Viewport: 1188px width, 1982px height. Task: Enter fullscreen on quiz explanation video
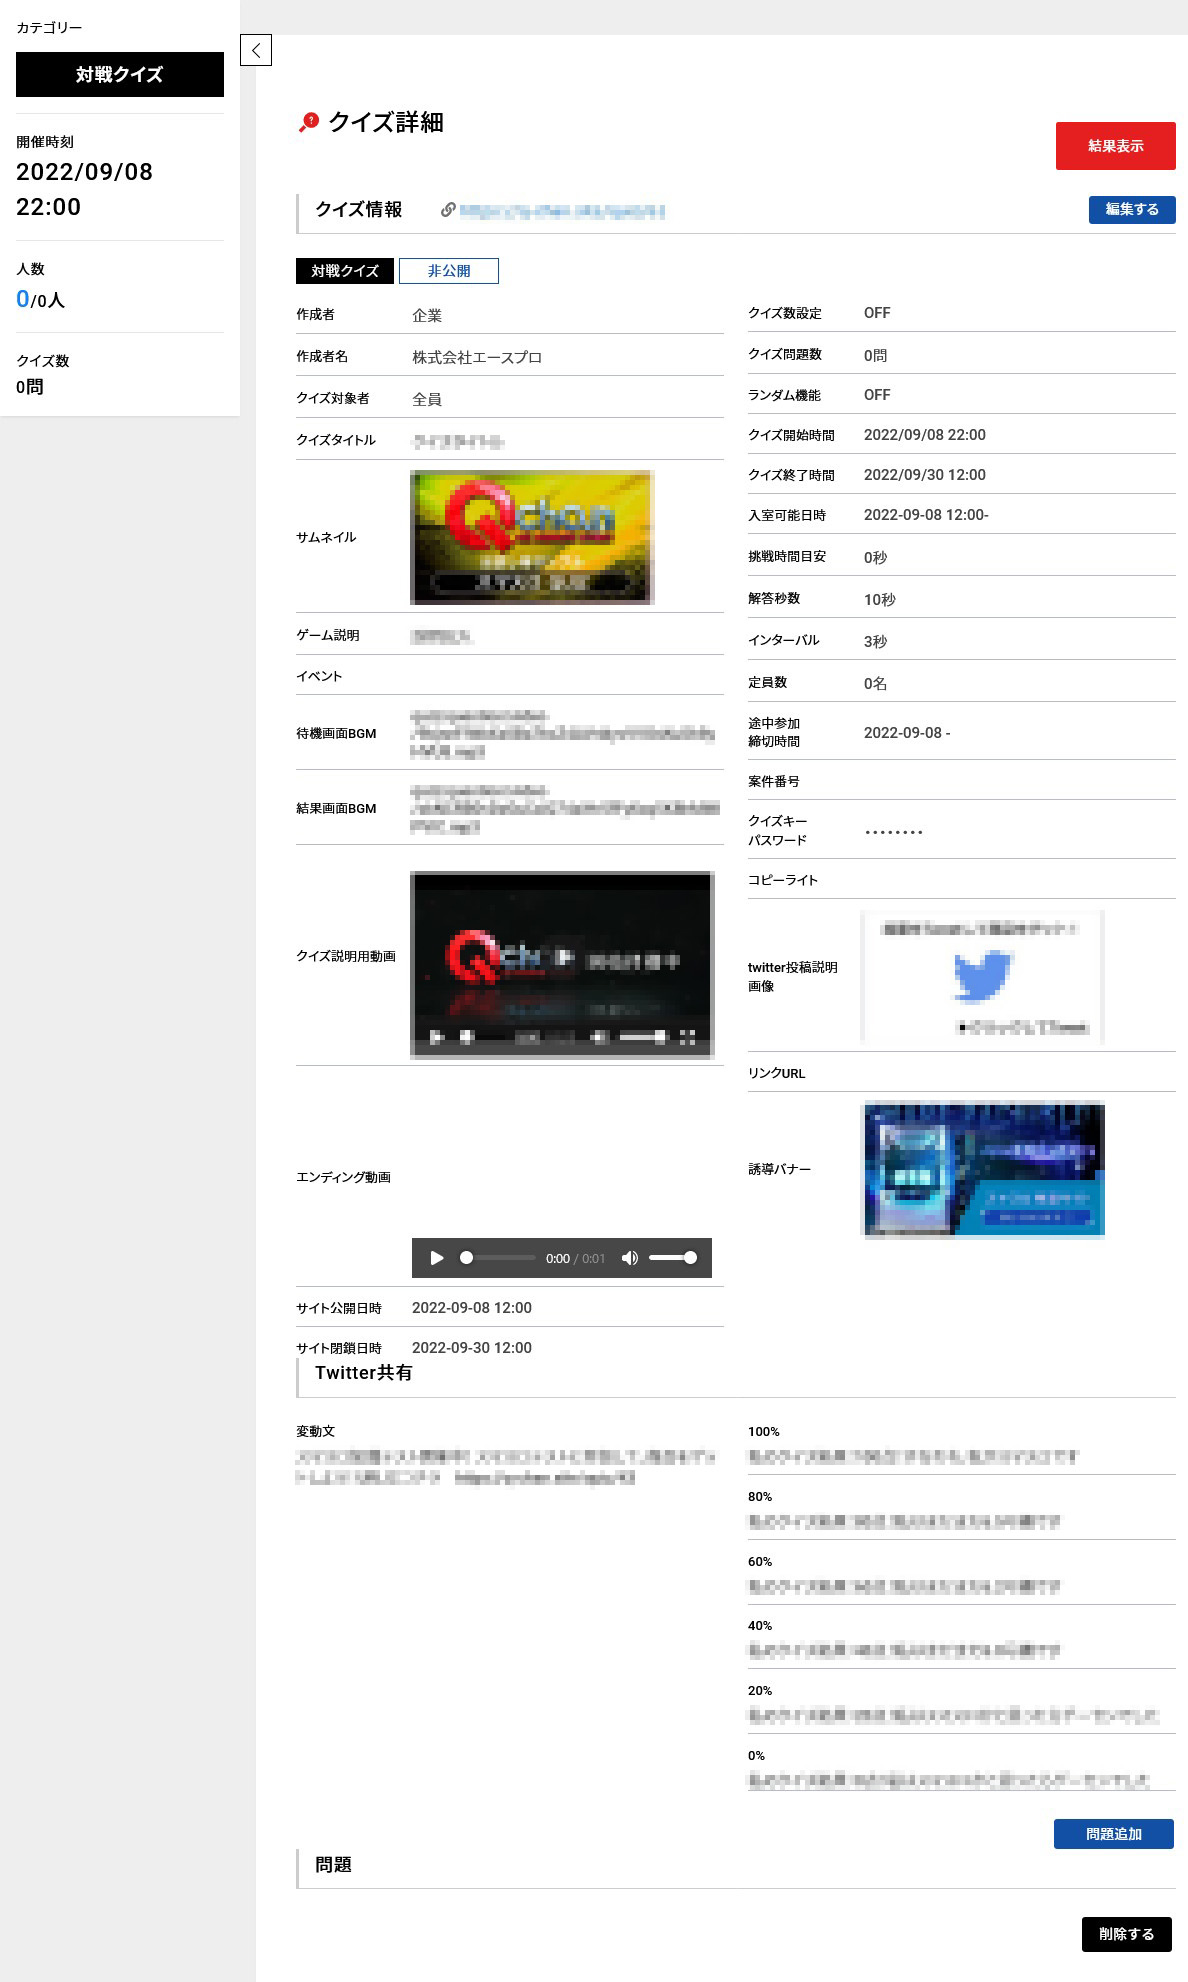coord(688,1038)
